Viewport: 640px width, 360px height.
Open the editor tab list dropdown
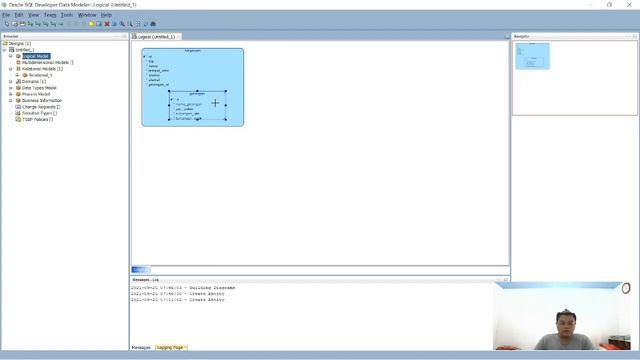507,37
